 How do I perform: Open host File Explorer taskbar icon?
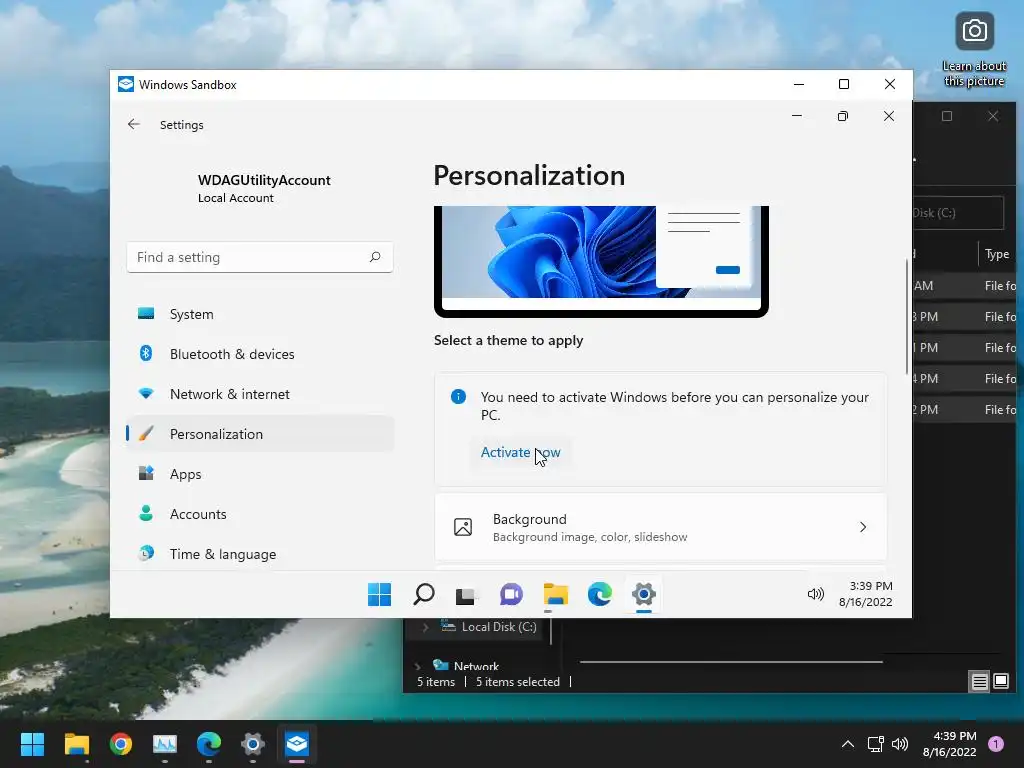coord(76,744)
